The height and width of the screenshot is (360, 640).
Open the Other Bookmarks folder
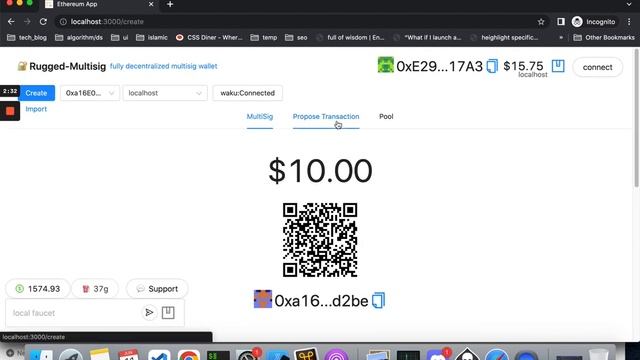(x=604, y=38)
